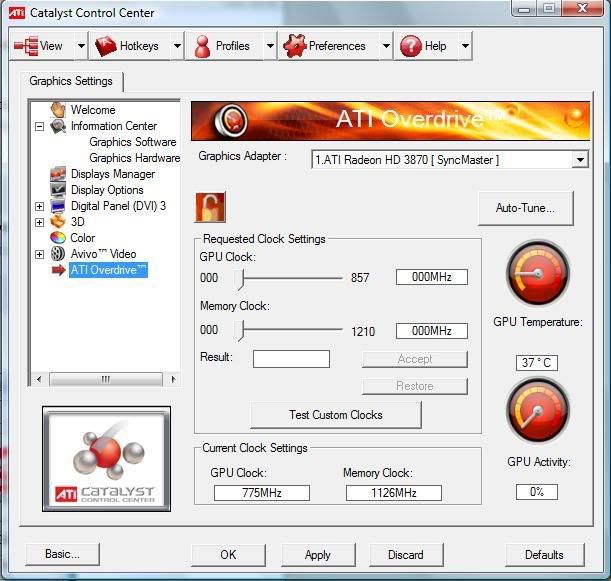Click the GPU Temperature gauge
611x581 pixels.
click(x=538, y=272)
